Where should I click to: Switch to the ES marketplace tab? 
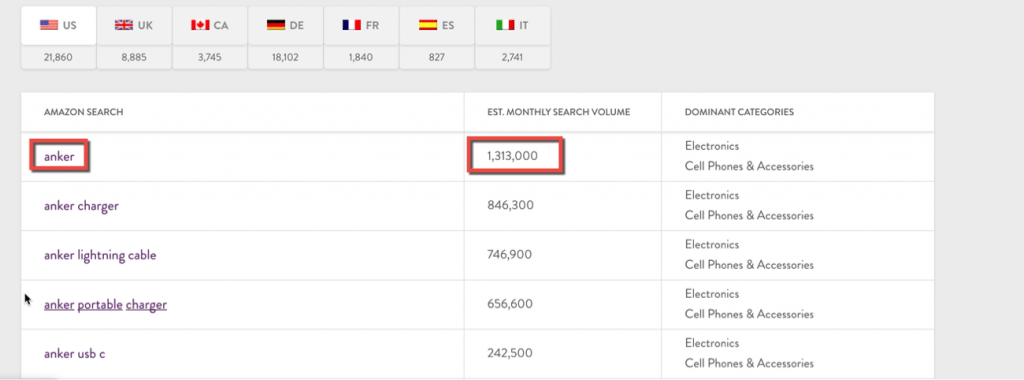tap(437, 38)
